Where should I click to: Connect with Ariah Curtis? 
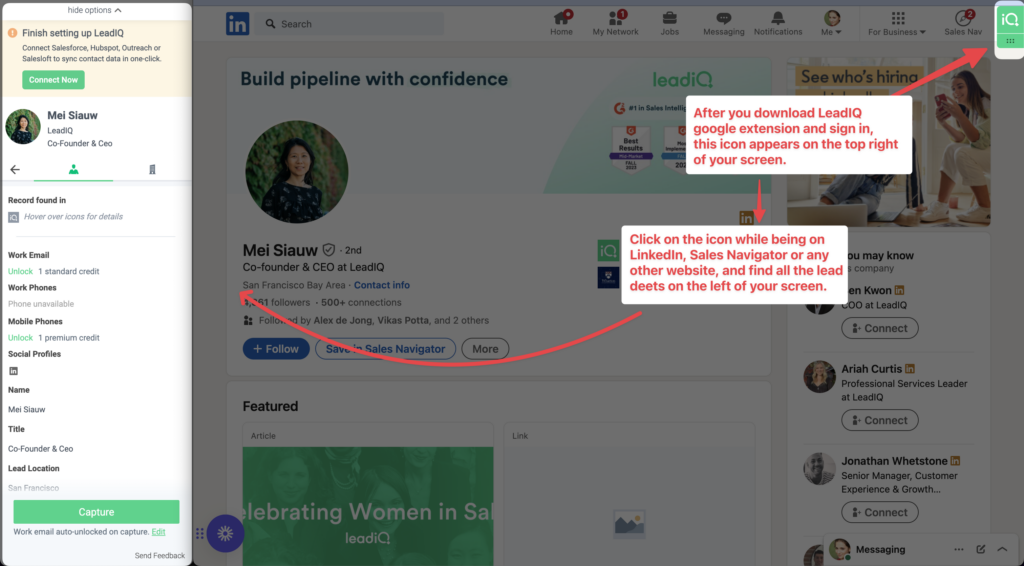tap(880, 420)
